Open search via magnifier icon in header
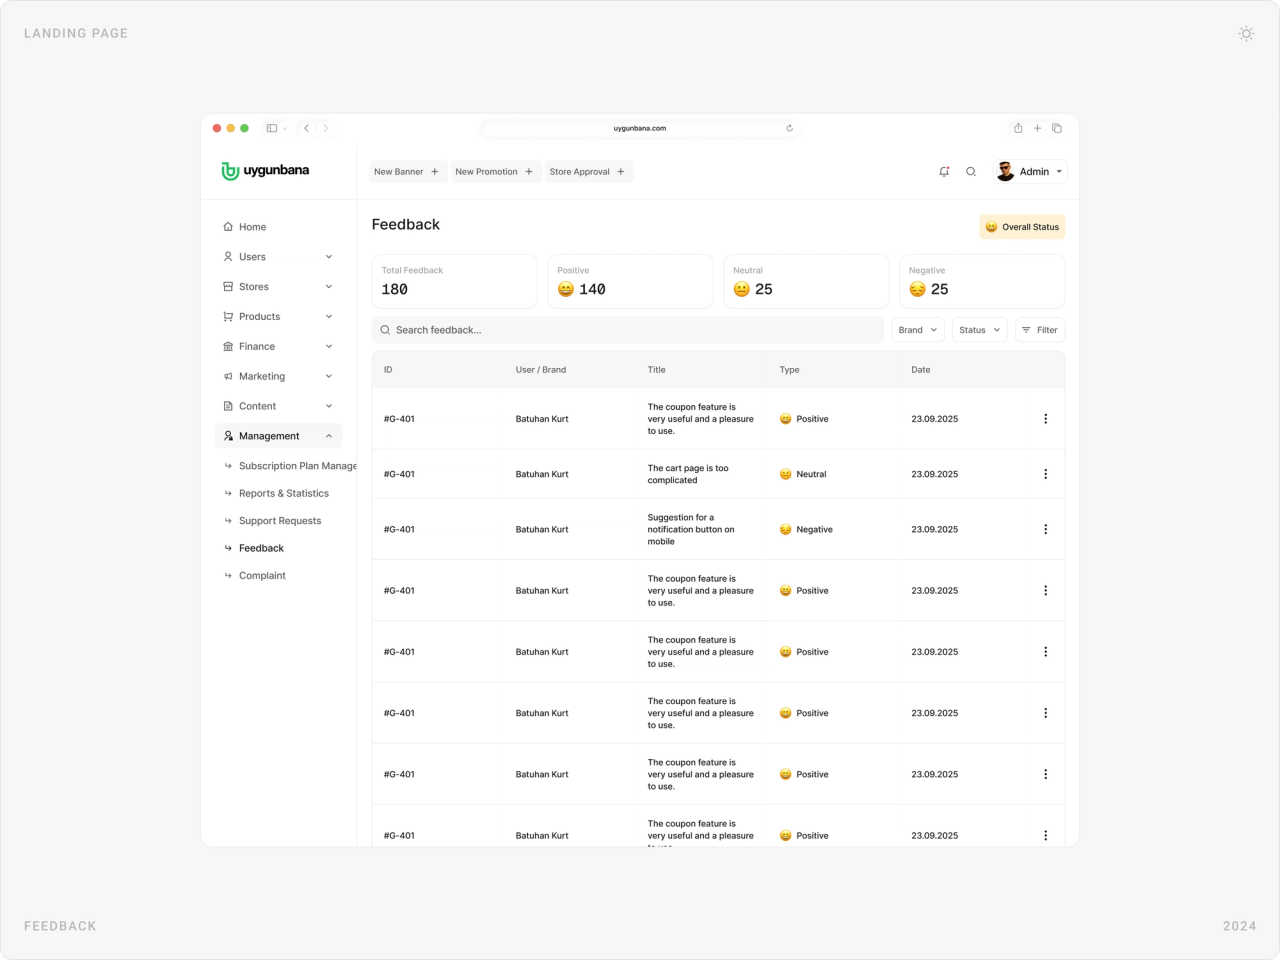This screenshot has height=960, width=1280. click(x=971, y=172)
